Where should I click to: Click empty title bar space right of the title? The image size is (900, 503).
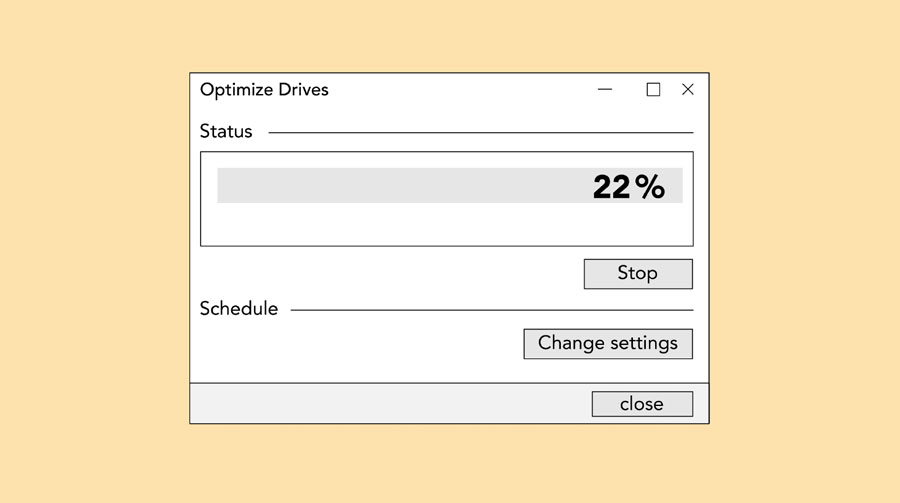click(x=460, y=90)
